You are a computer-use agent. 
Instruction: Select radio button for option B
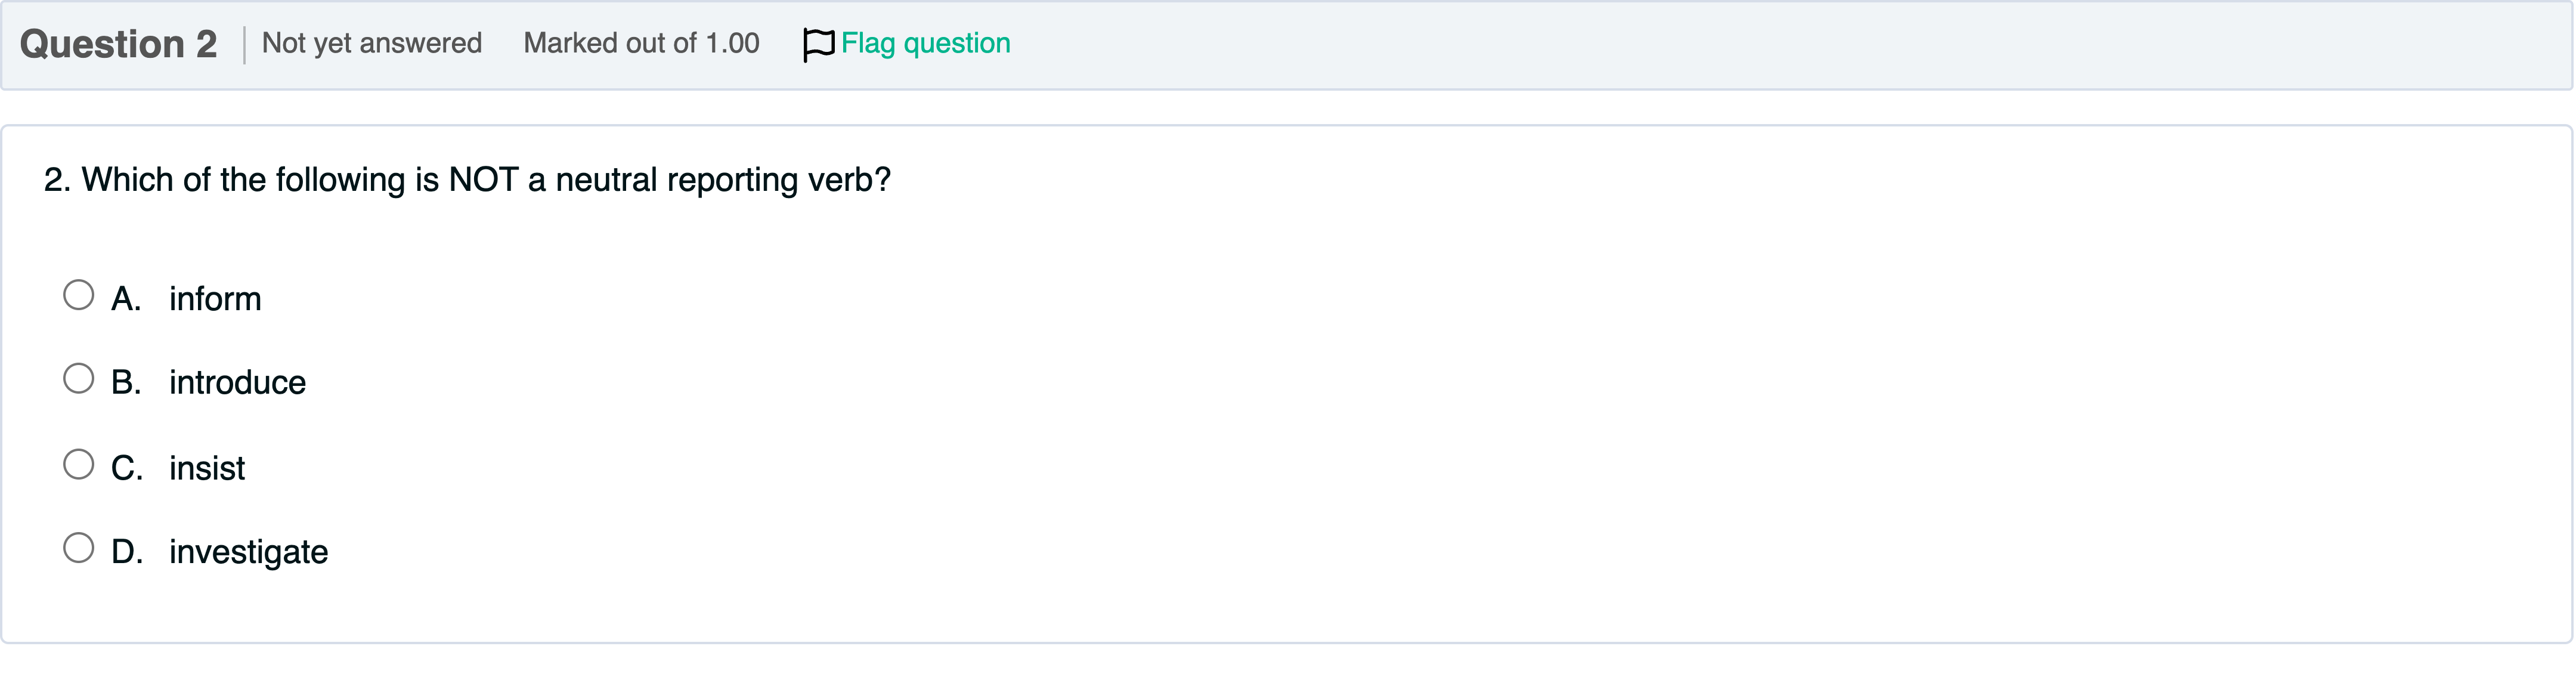(78, 379)
